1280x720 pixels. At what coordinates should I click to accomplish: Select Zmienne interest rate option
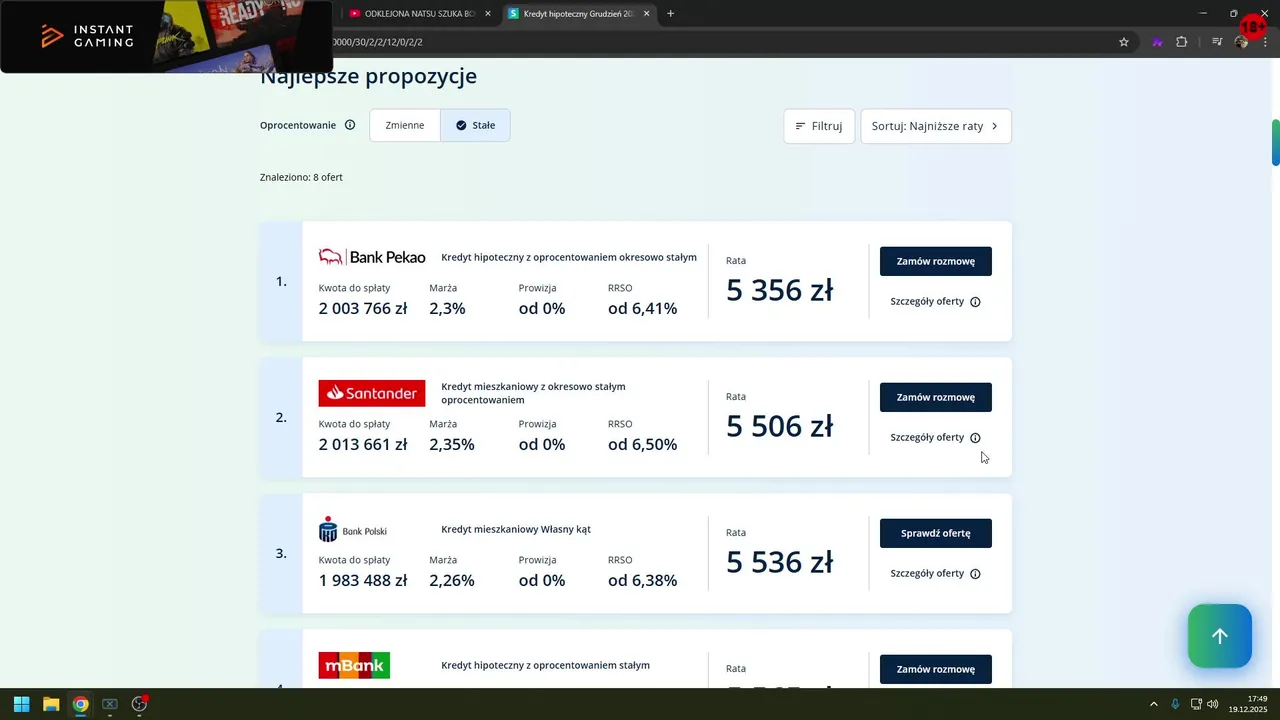[405, 125]
